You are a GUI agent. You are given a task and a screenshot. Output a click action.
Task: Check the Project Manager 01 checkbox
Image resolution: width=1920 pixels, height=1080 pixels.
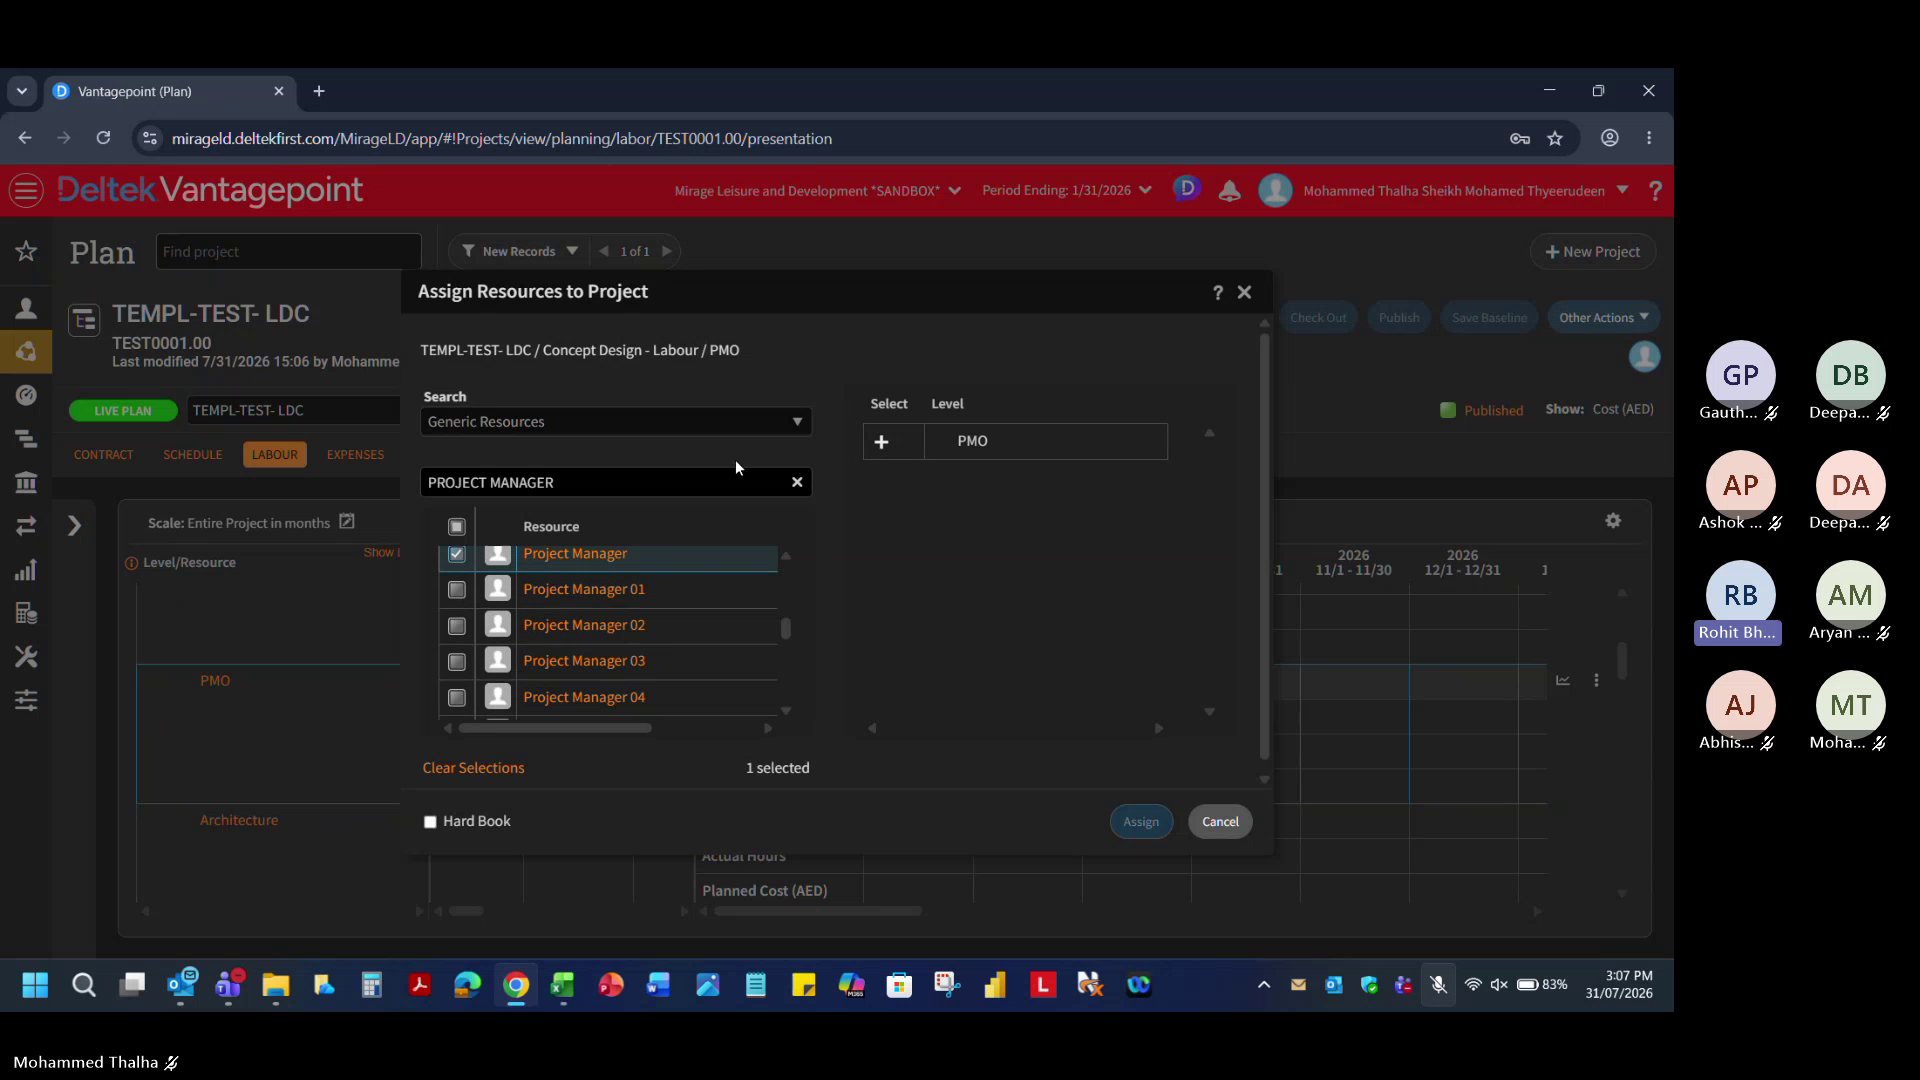[x=457, y=590]
